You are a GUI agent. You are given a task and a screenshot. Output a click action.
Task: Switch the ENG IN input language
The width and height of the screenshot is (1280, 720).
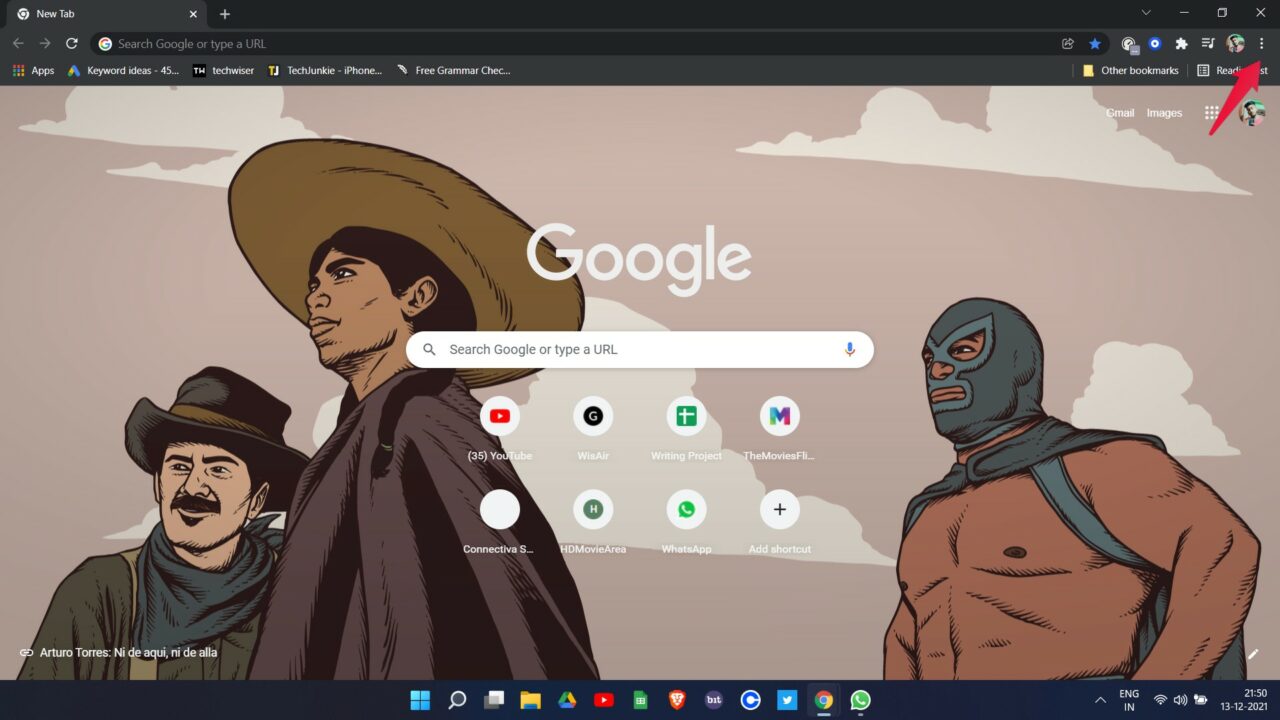pos(1129,700)
